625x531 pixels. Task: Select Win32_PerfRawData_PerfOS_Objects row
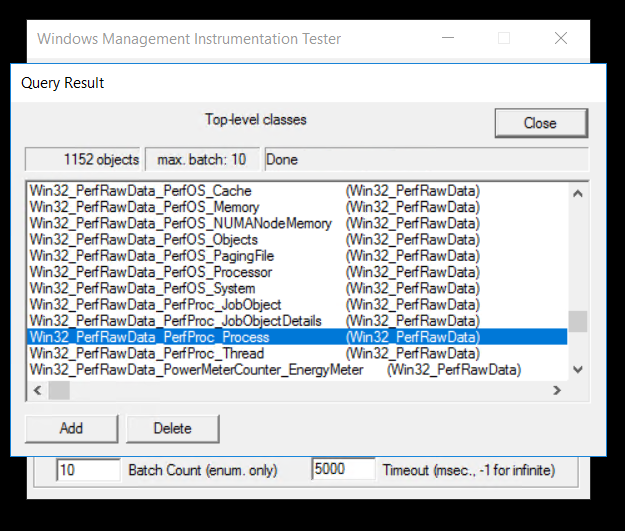(297, 240)
